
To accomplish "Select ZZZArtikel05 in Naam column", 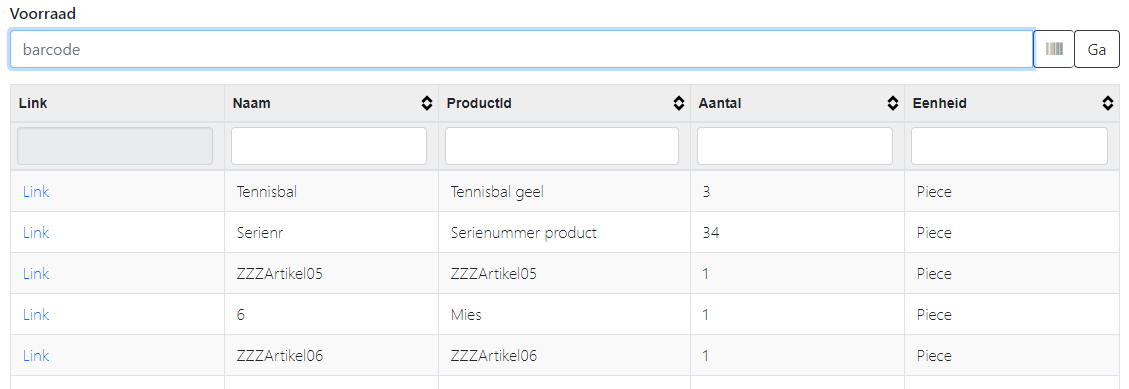I will pyautogui.click(x=331, y=274).
